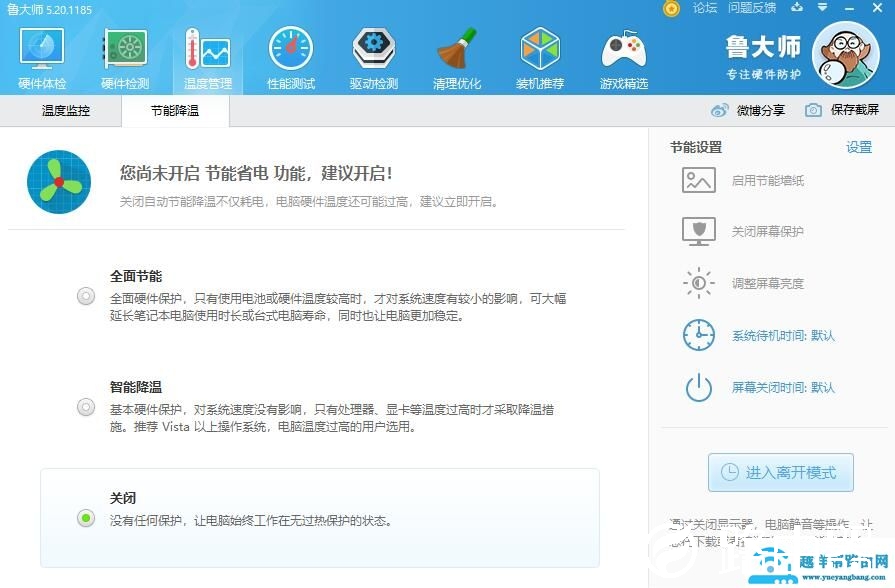Click the 调整屏幕亮度 label
Image resolution: width=895 pixels, height=588 pixels.
768,284
